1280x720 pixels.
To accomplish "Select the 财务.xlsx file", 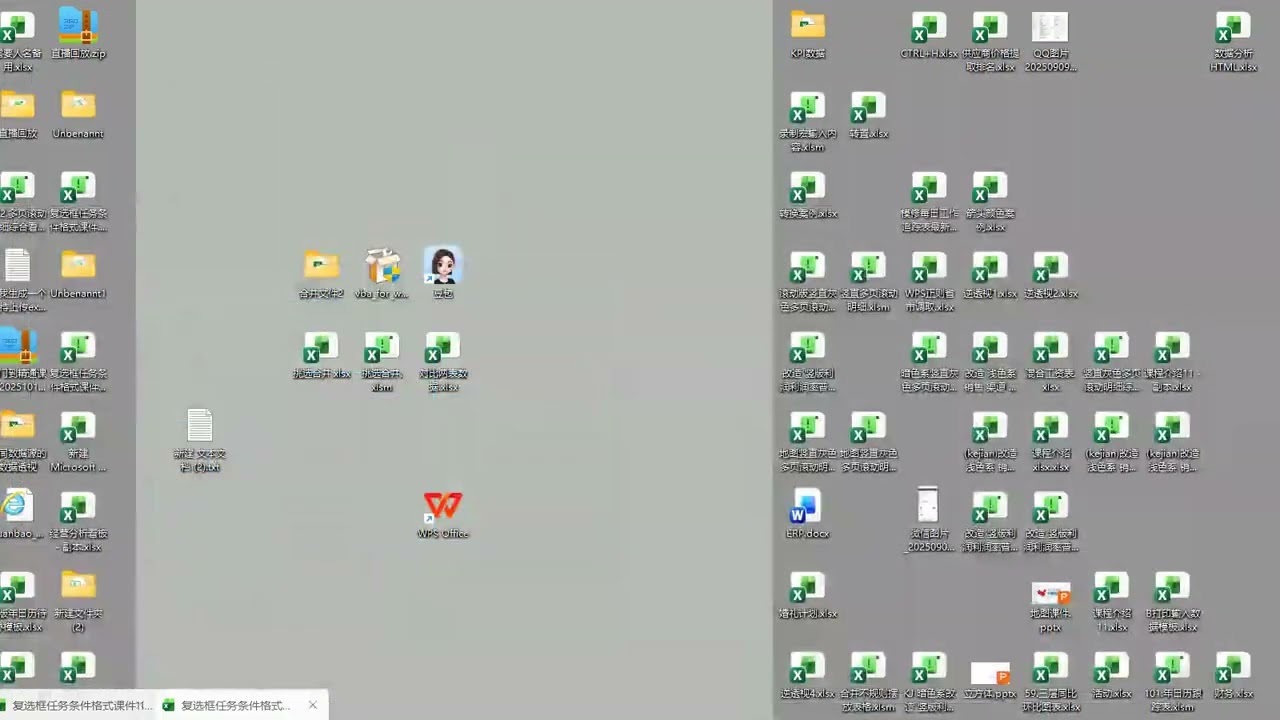I will (x=1233, y=674).
